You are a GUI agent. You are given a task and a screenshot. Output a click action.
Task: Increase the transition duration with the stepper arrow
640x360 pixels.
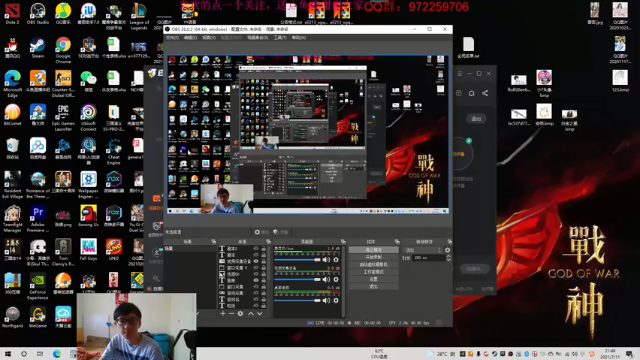click(449, 256)
